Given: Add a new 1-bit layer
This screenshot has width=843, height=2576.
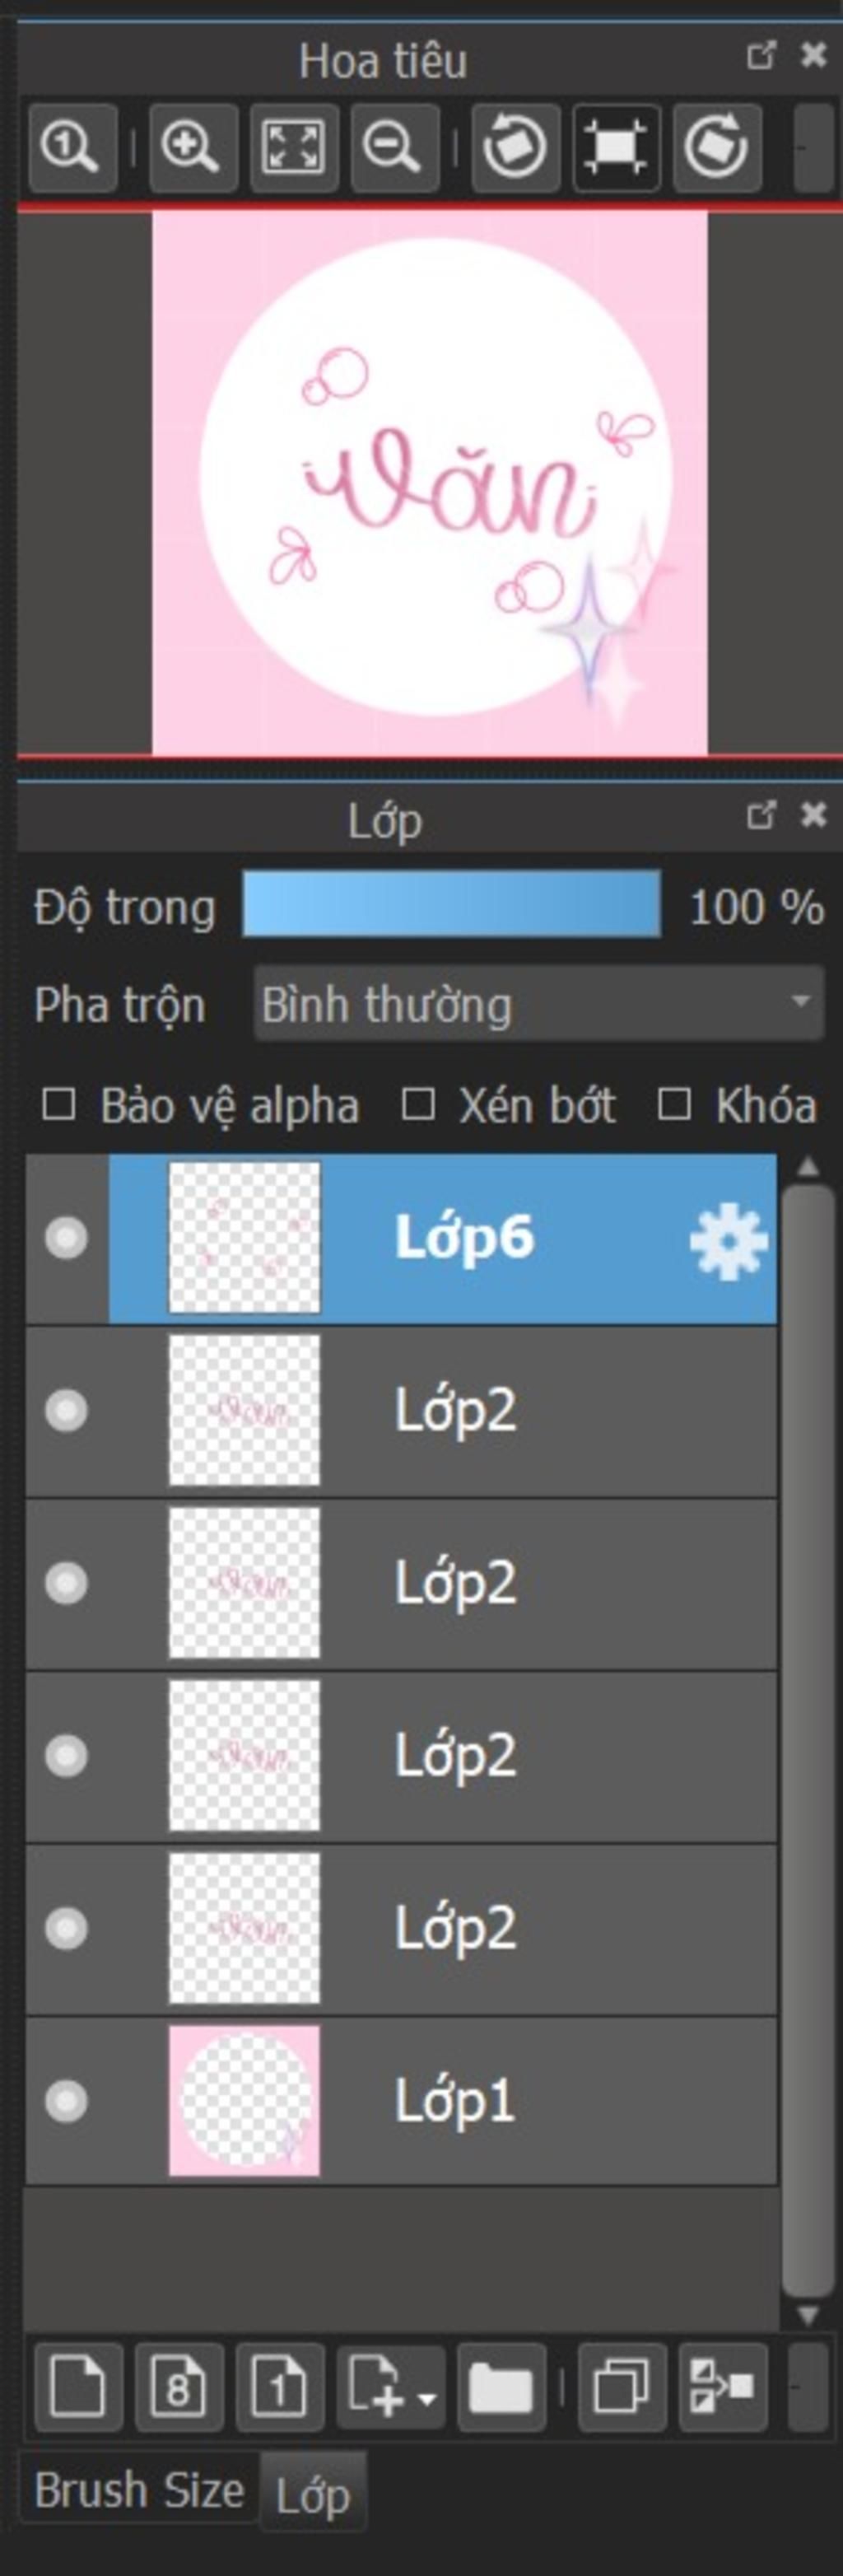Looking at the screenshot, I should [280, 2386].
